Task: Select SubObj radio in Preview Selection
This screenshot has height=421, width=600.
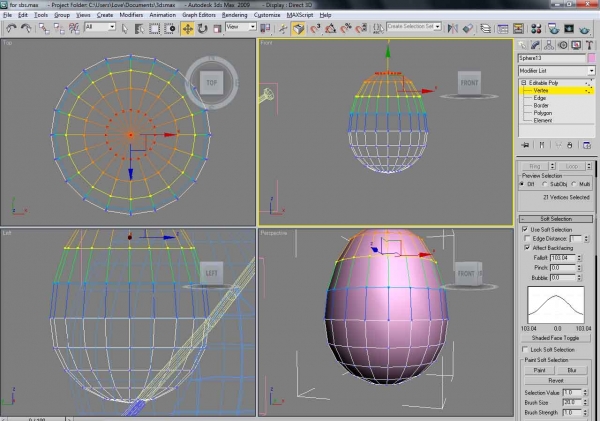Action: tap(545, 184)
